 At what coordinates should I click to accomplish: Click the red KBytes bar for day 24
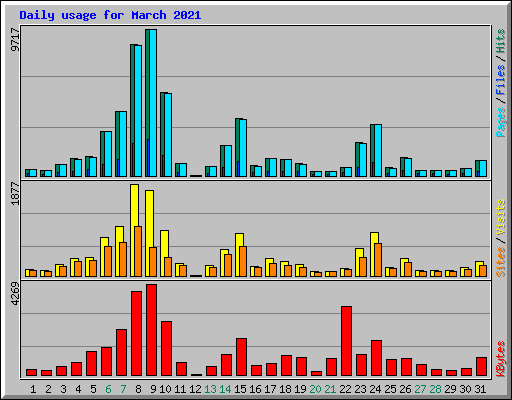tap(376, 358)
